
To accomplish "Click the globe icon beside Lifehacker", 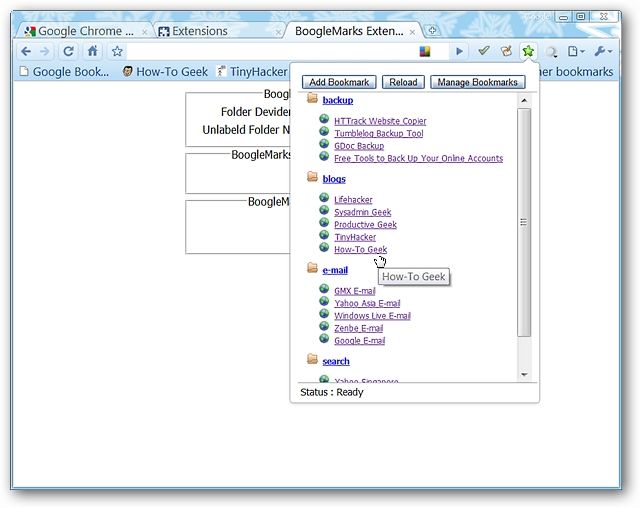I will (324, 198).
